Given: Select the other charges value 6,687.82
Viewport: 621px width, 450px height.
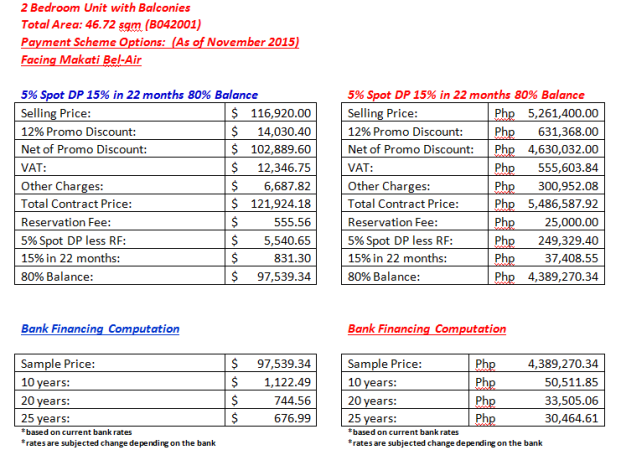Looking at the screenshot, I should tap(271, 185).
